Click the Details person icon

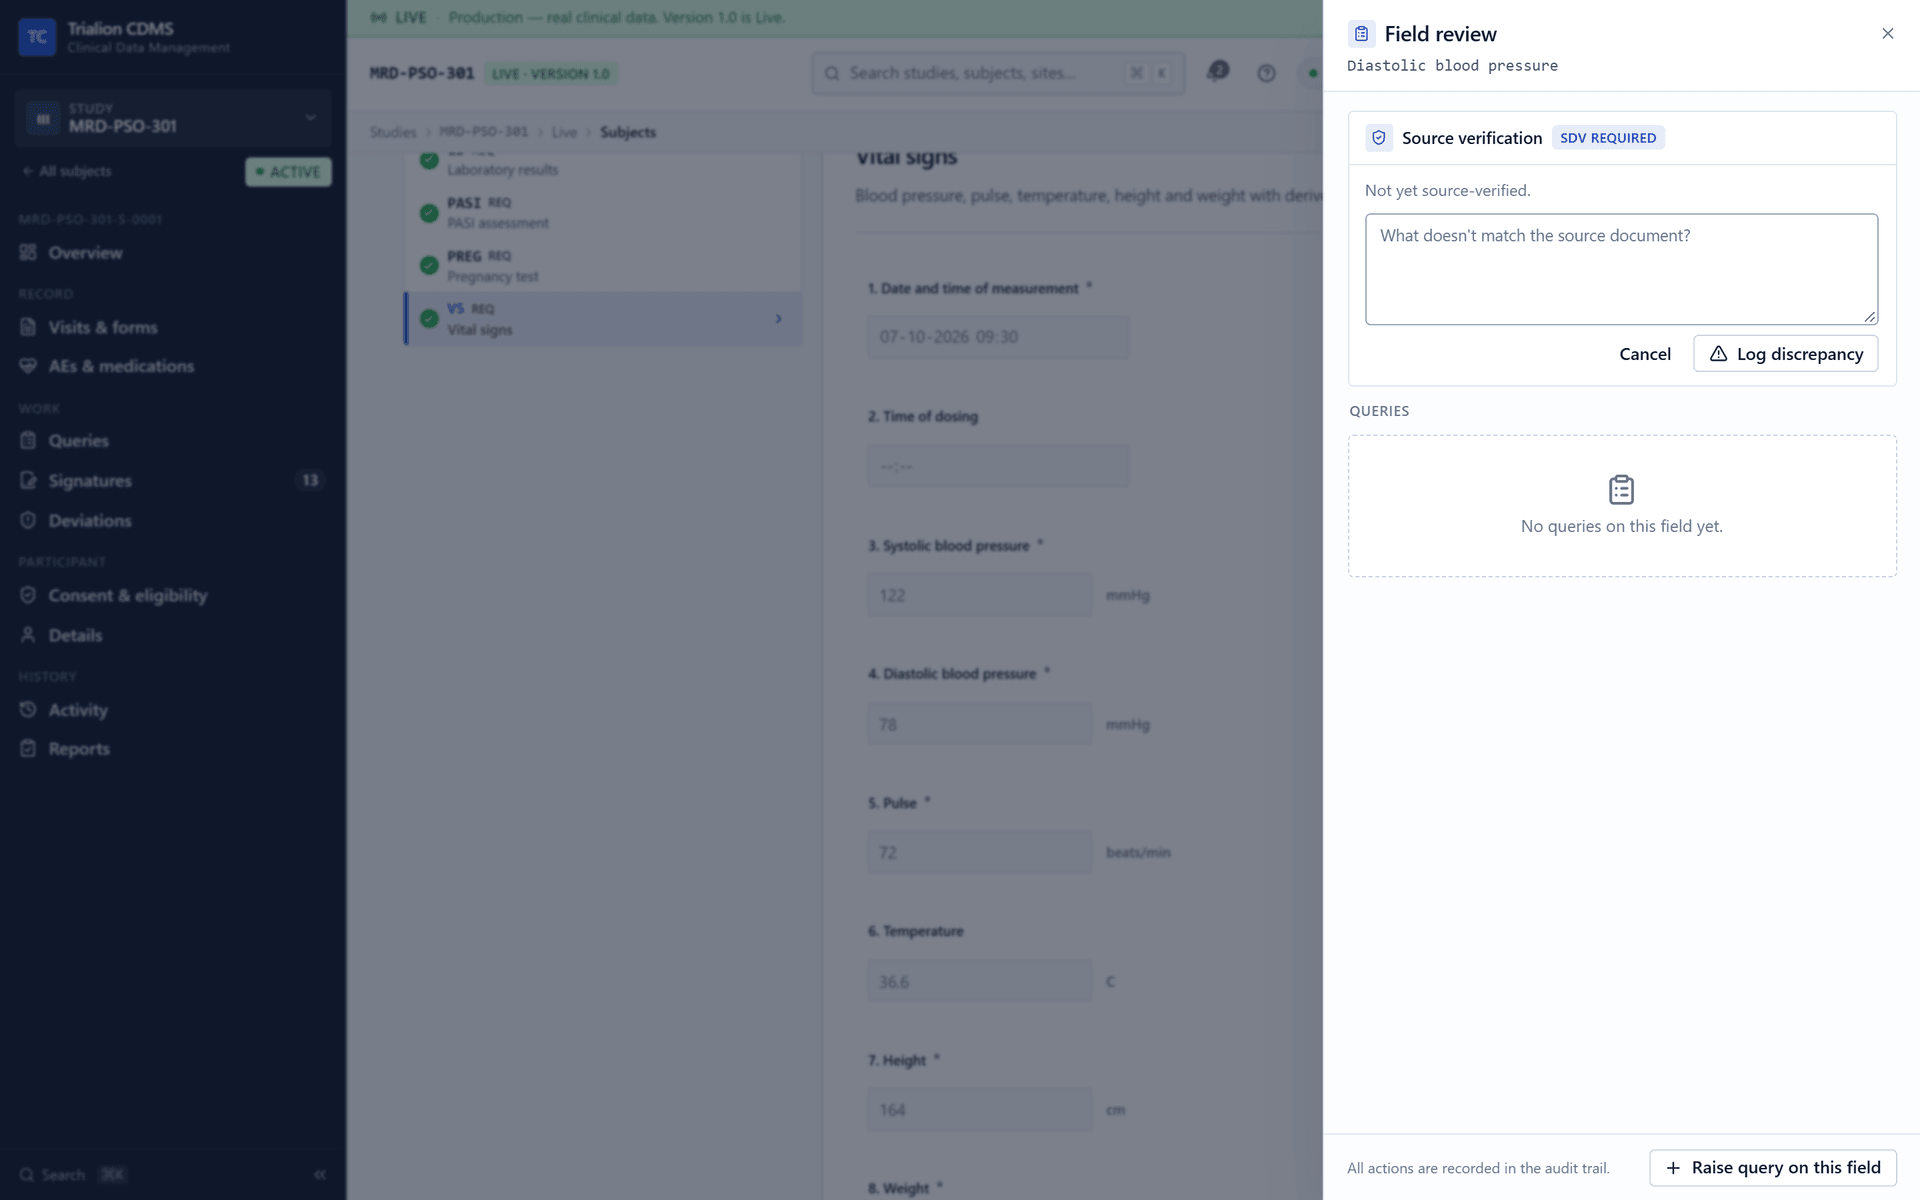point(28,635)
